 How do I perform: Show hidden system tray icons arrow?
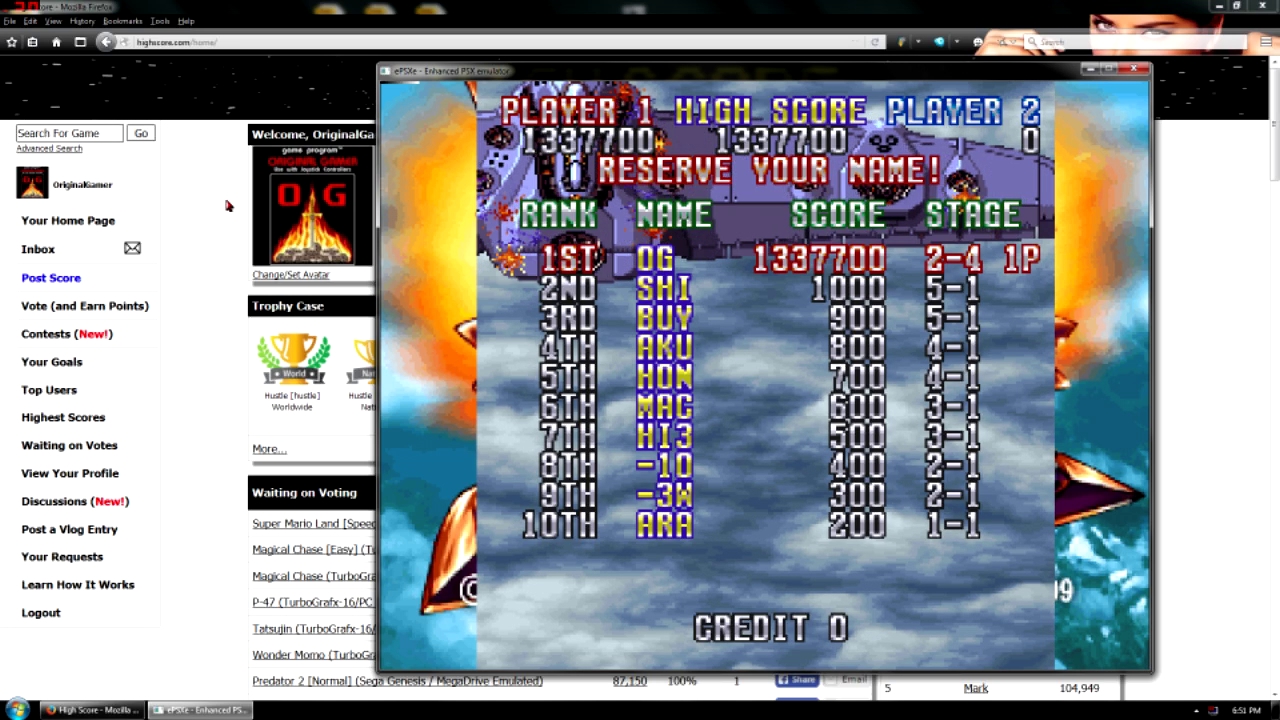tap(1196, 710)
